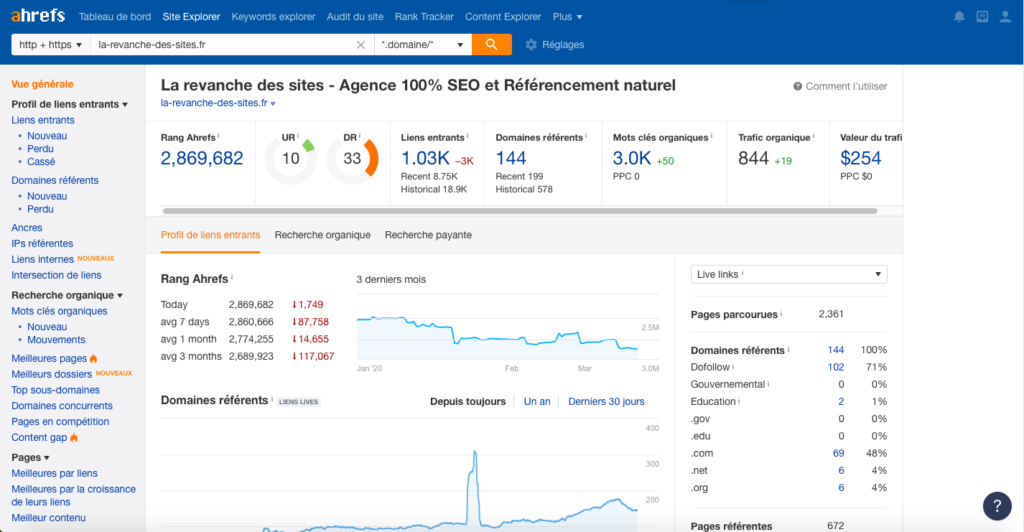
Task: Click the flame icon next to Content gap
Action: pyautogui.click(x=74, y=437)
